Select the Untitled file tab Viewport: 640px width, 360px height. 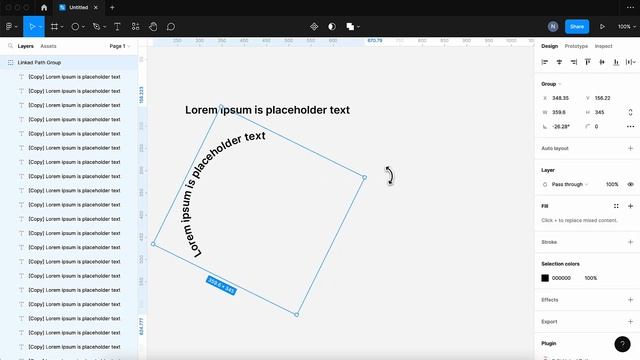pos(78,7)
